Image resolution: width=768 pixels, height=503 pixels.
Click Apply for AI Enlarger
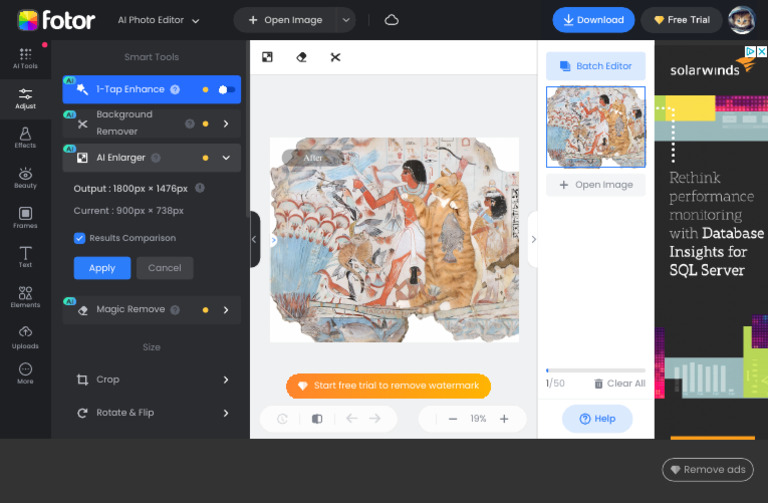tap(102, 268)
